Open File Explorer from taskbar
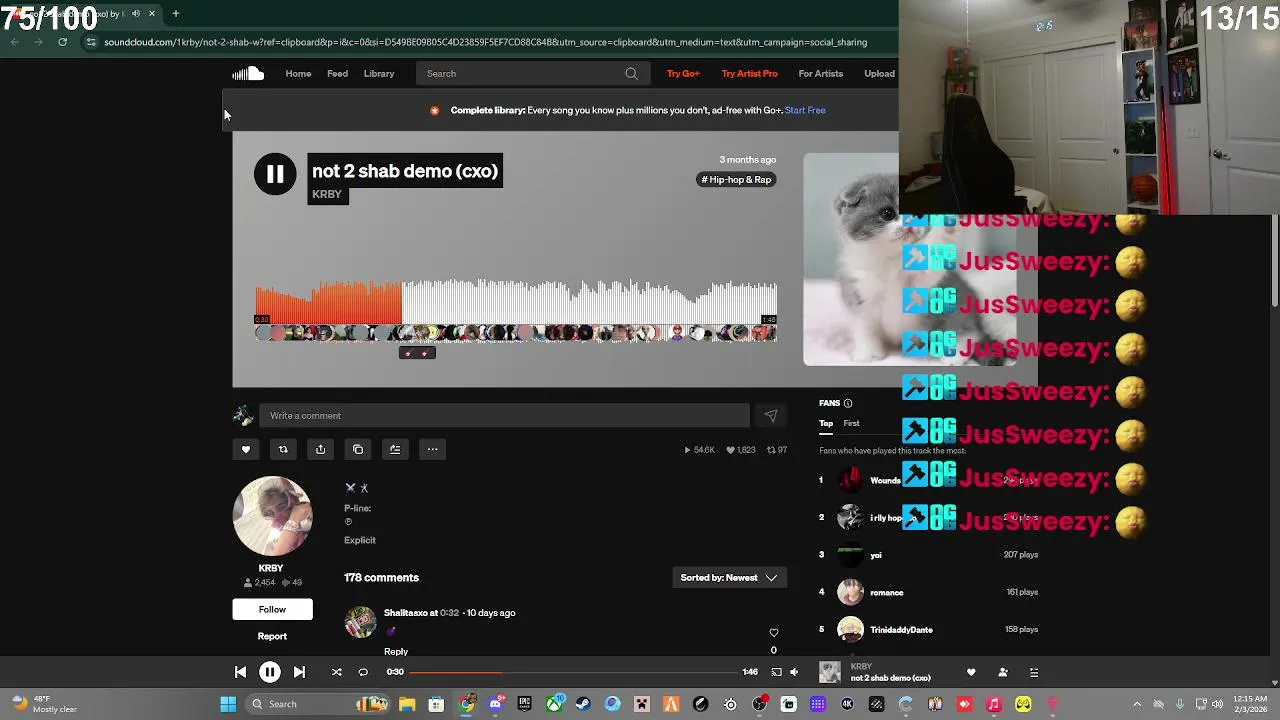This screenshot has height=720, width=1280. tap(407, 704)
